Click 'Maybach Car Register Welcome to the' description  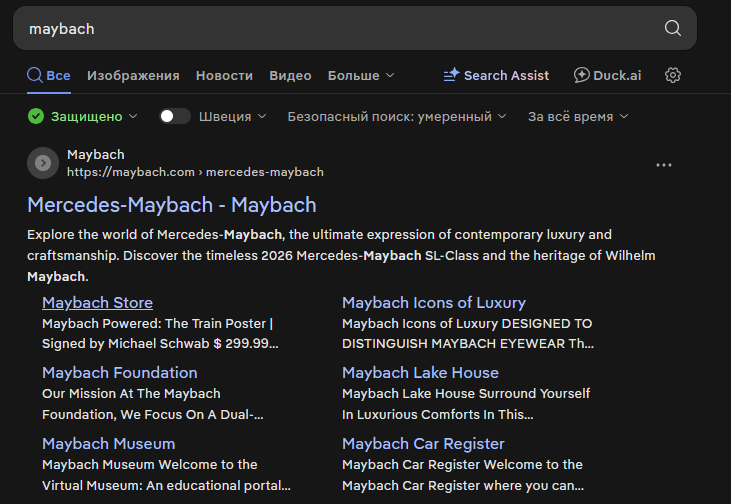pos(463,475)
